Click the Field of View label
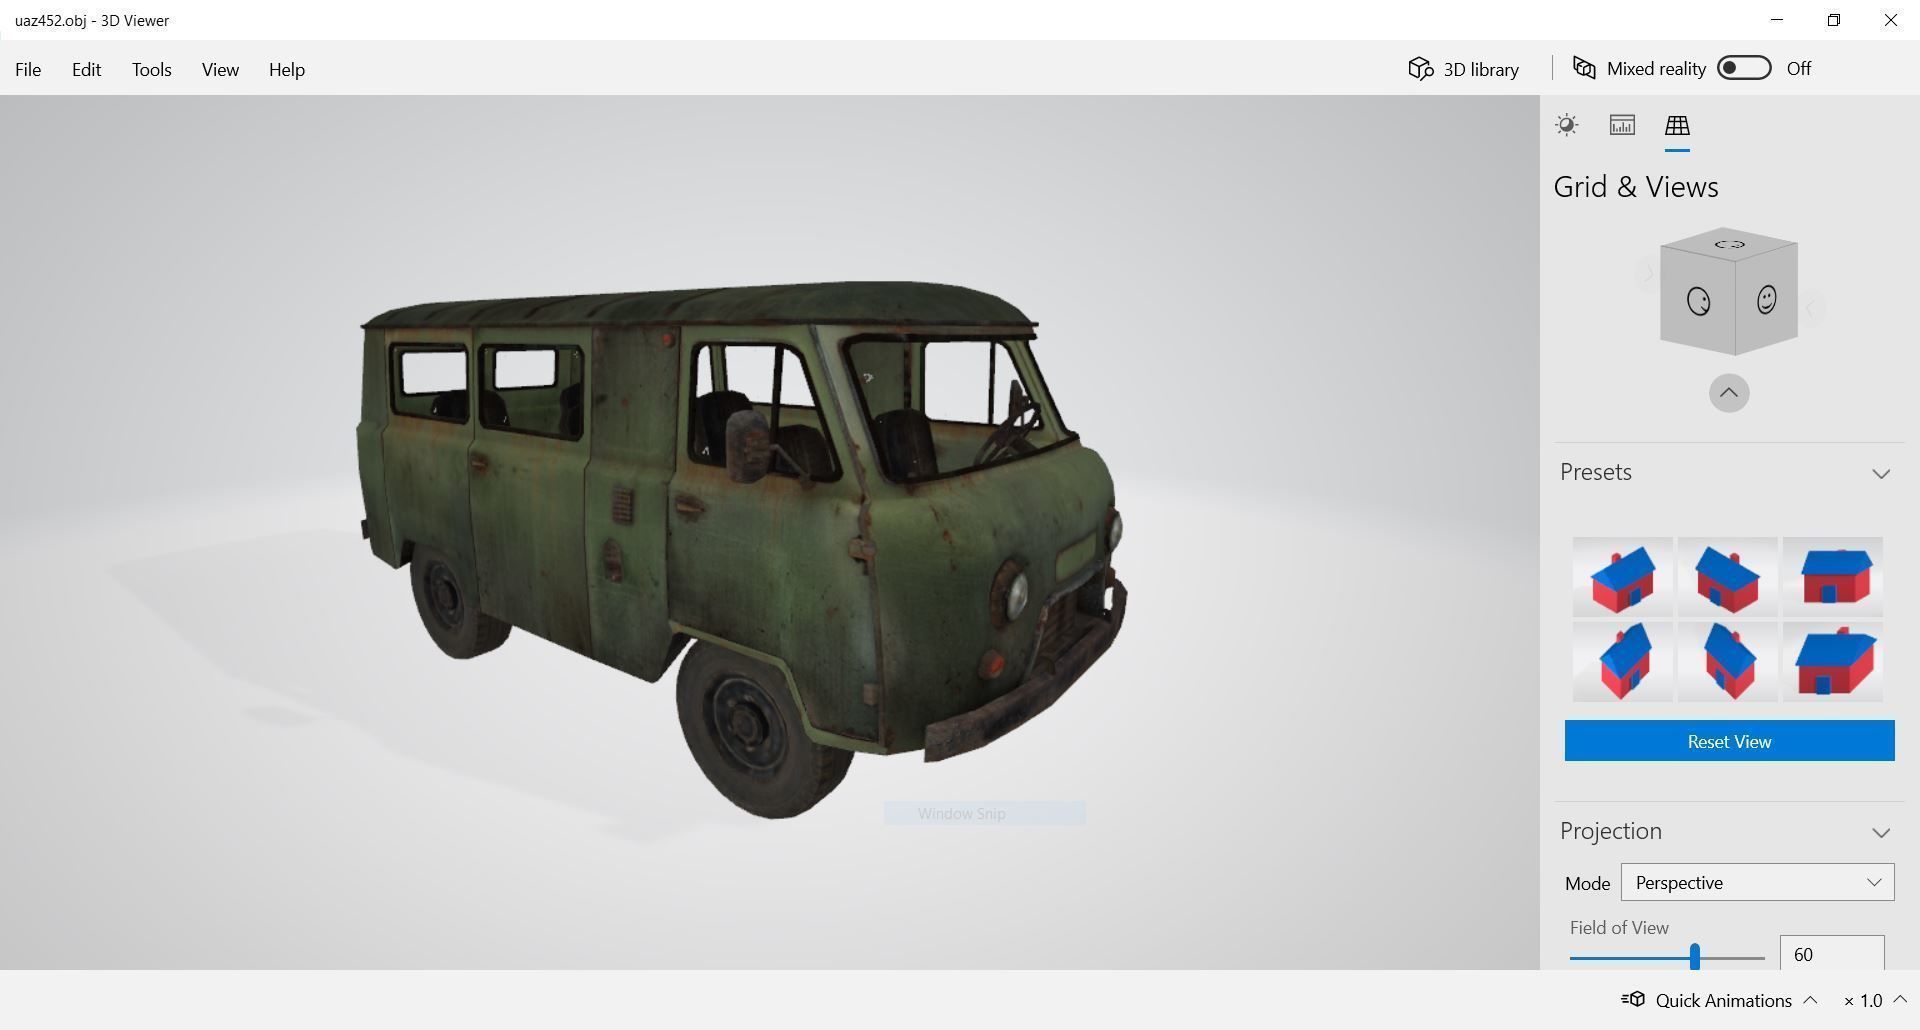This screenshot has width=1920, height=1030. [1619, 927]
